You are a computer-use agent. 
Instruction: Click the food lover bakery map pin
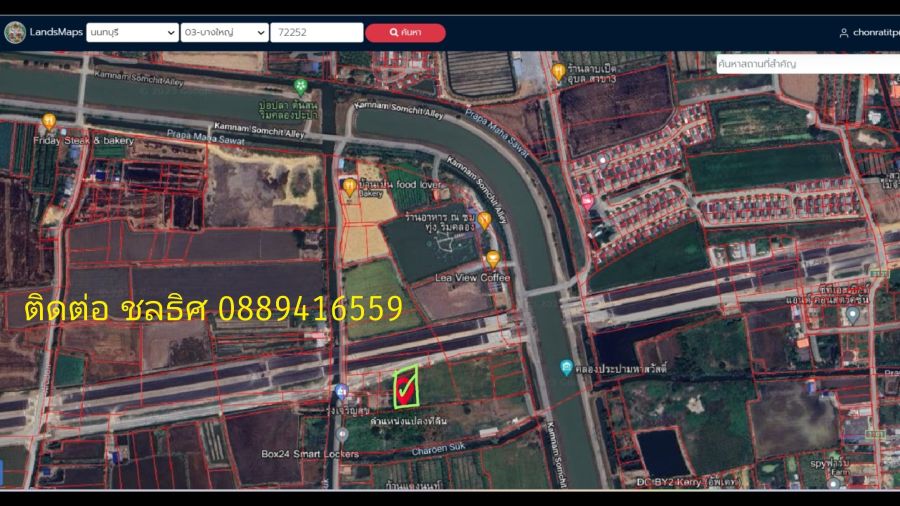point(349,186)
